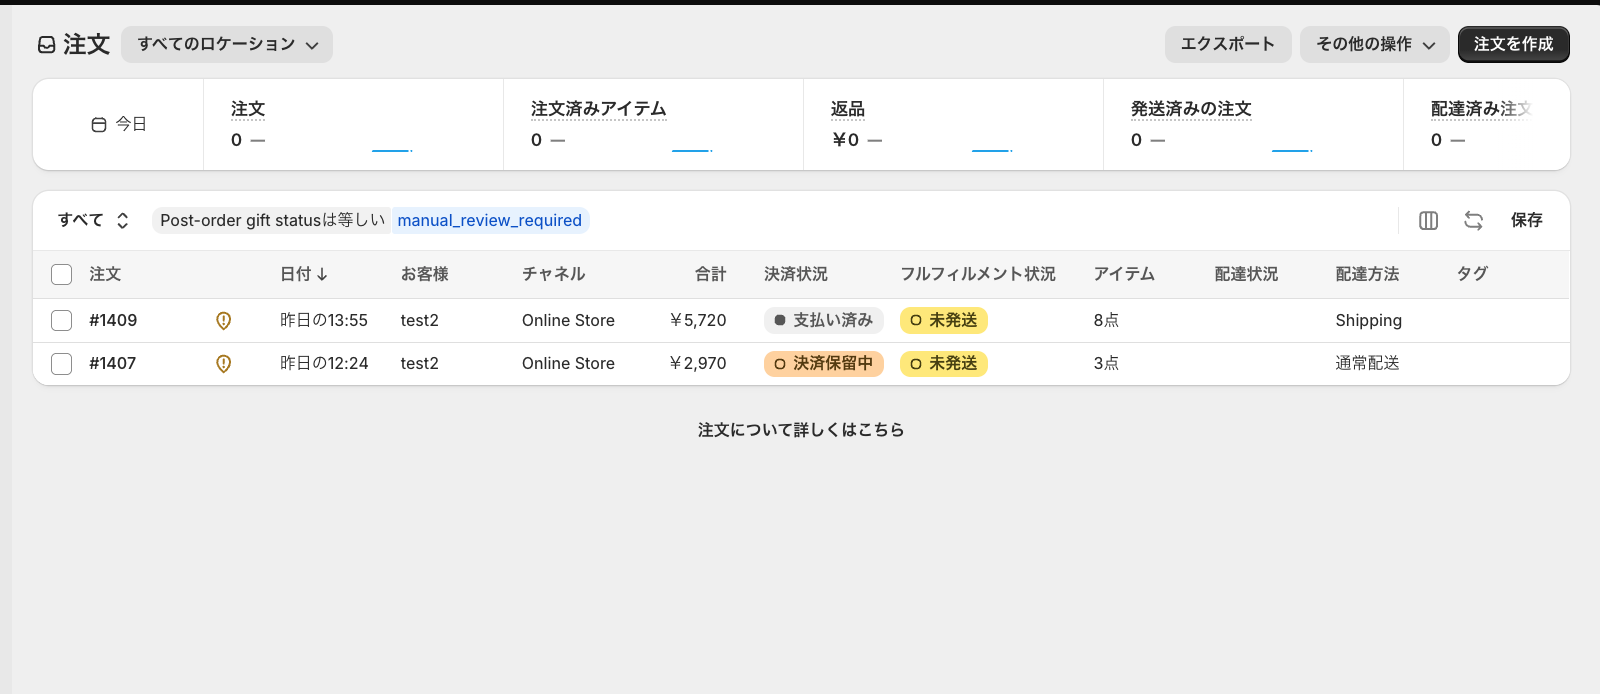Click the 配達方法 column header
This screenshot has width=1600, height=694.
[1368, 274]
